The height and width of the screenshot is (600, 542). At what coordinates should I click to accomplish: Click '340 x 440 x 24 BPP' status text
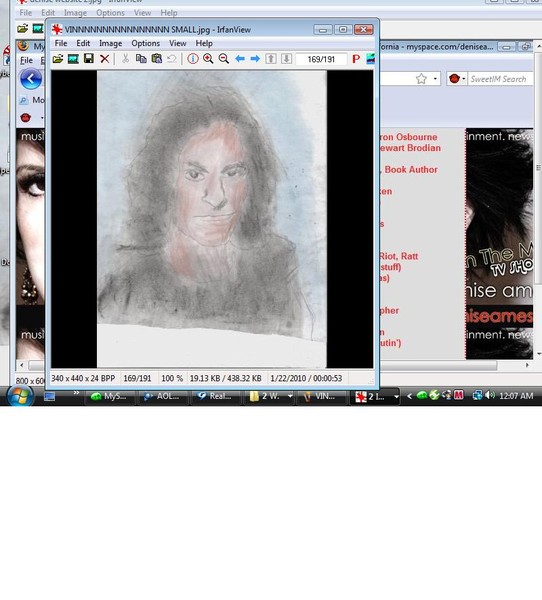click(x=83, y=378)
